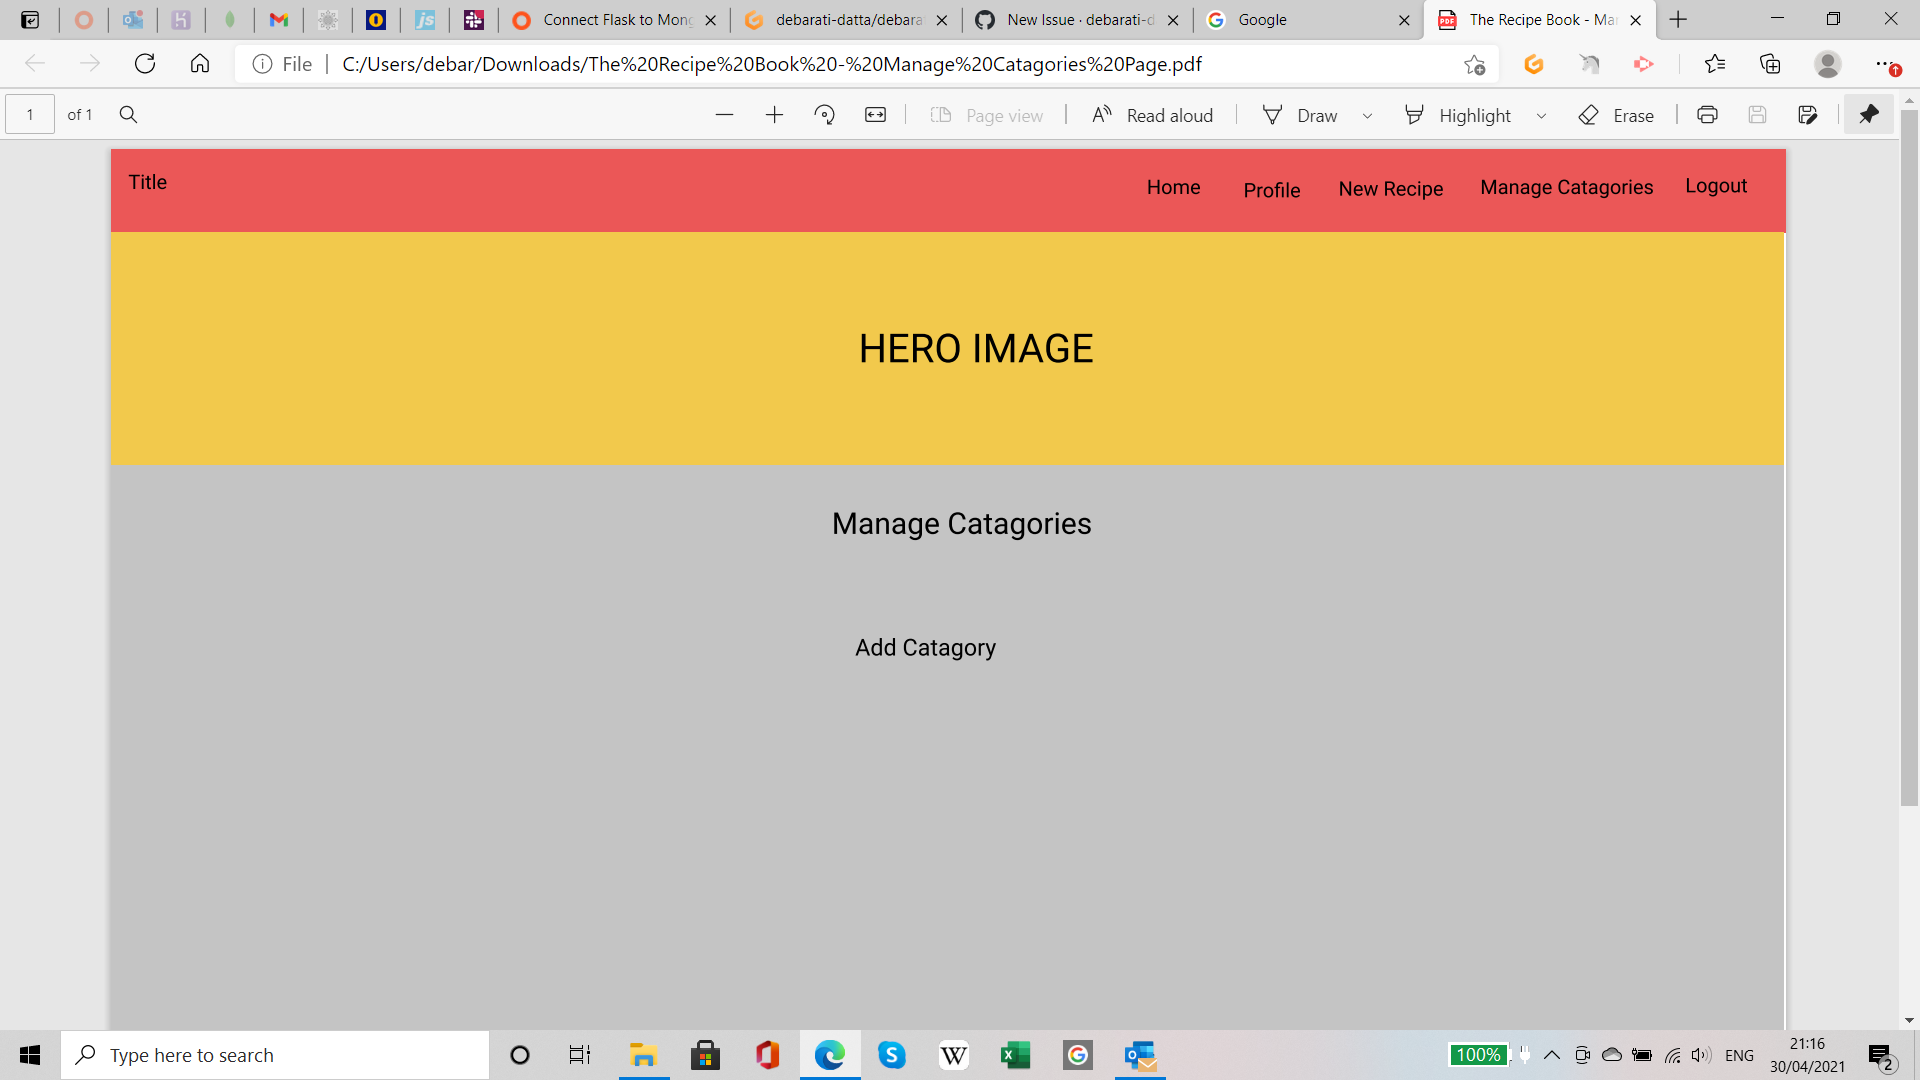Show hidden system tray icons chevron
The width and height of the screenshot is (1920, 1080).
[1552, 1055]
